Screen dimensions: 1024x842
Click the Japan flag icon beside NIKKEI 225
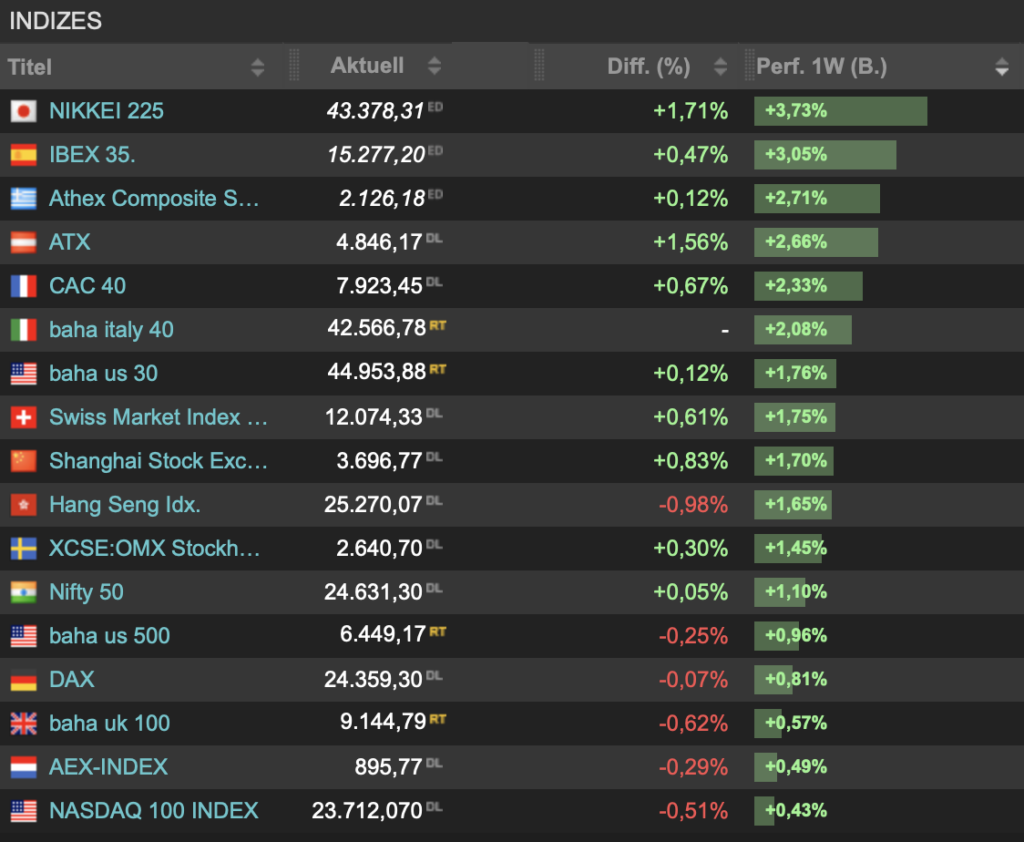click(x=24, y=111)
